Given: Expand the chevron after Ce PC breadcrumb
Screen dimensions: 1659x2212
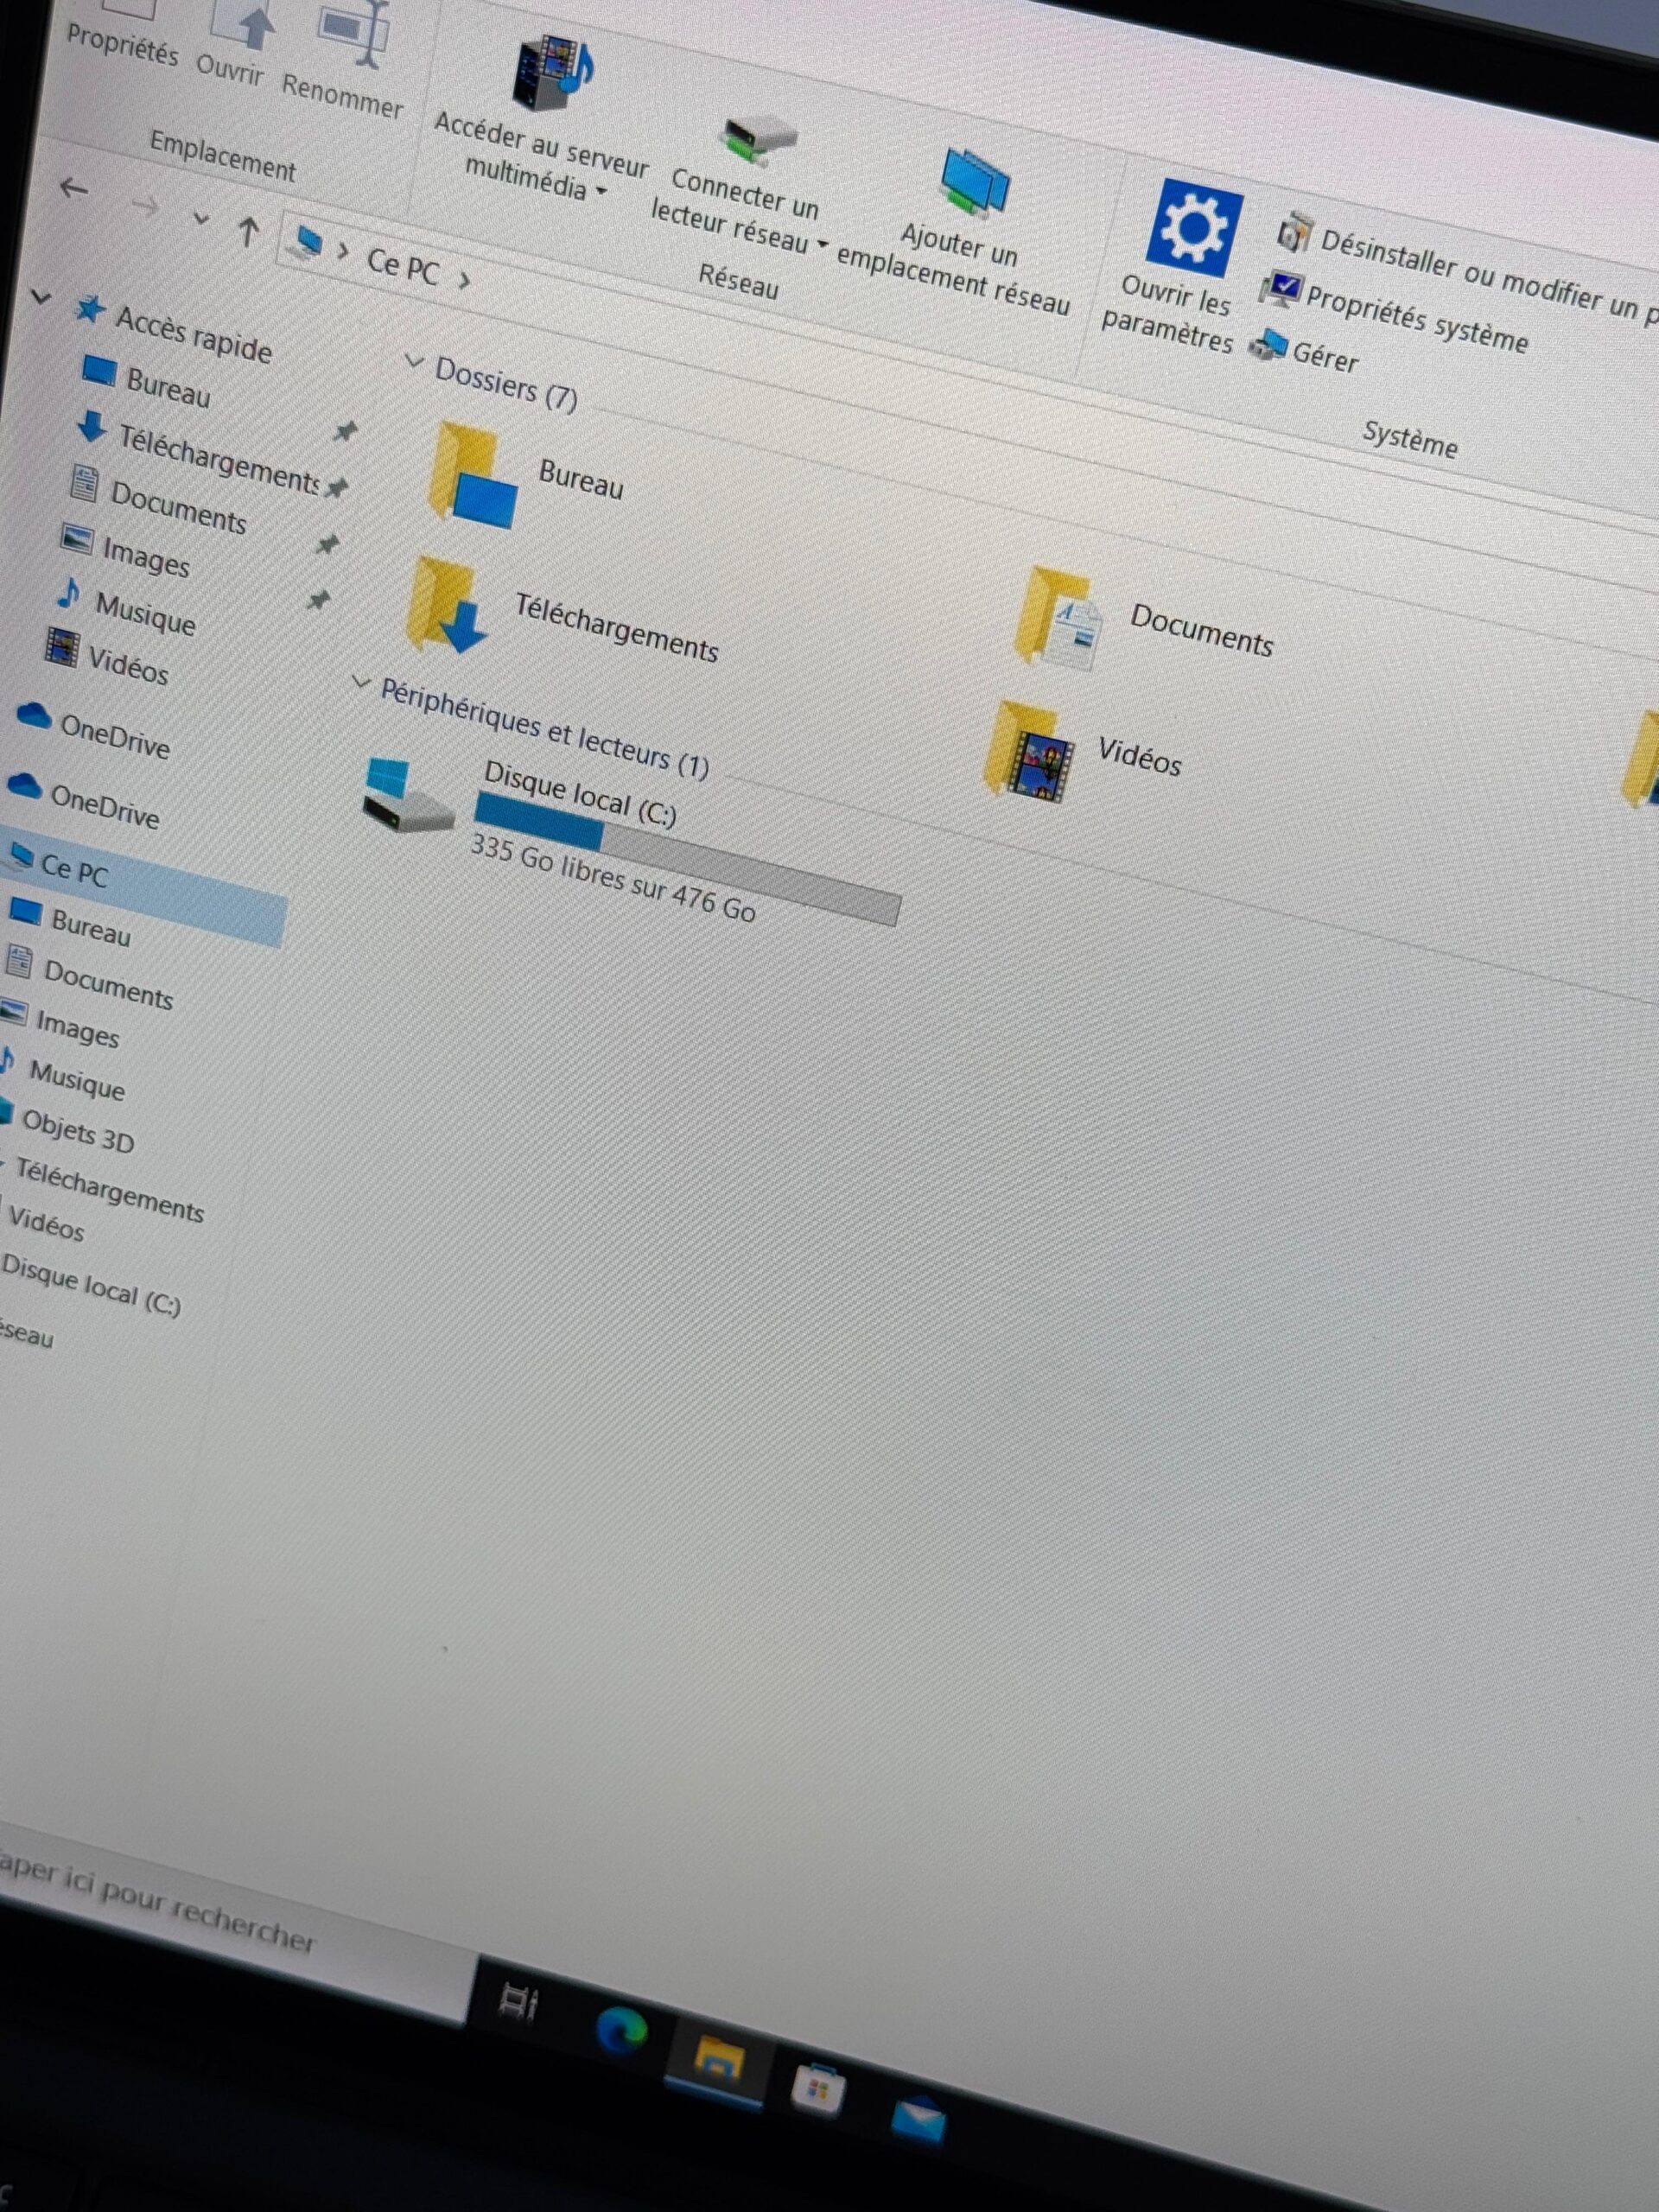Looking at the screenshot, I should pyautogui.click(x=464, y=281).
